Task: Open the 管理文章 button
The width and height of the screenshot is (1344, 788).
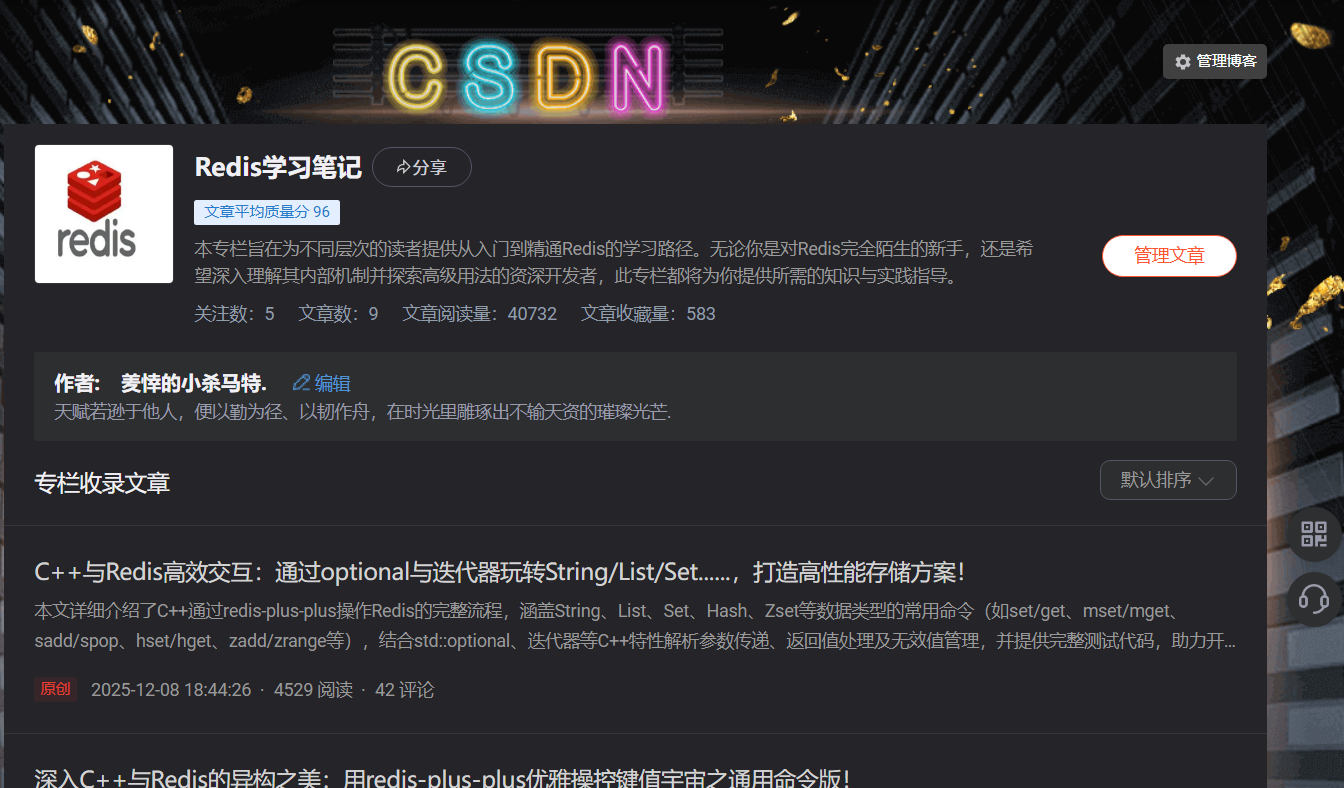Action: tap(1169, 256)
